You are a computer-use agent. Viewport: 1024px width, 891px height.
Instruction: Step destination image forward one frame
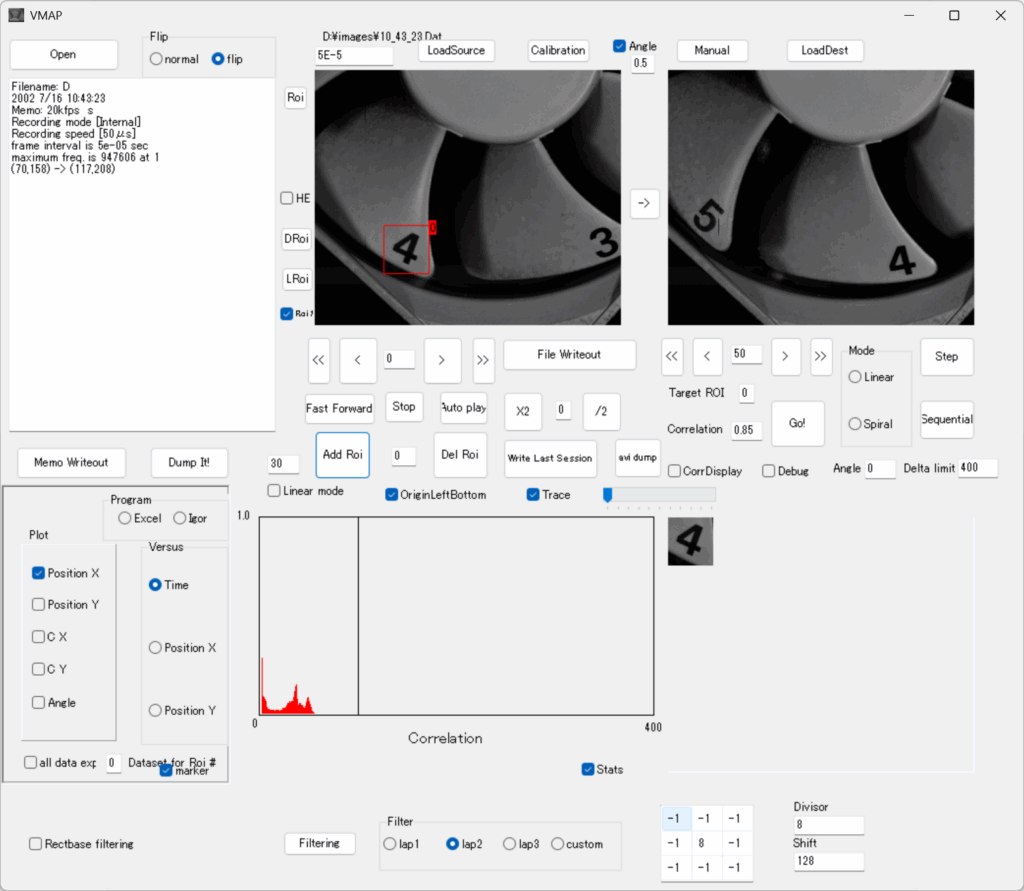click(x=786, y=355)
